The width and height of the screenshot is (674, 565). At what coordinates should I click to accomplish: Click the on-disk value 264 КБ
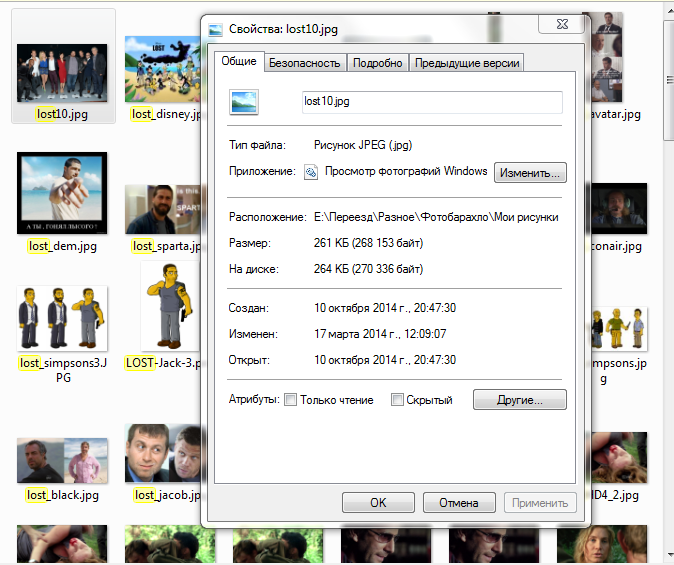pos(368,269)
